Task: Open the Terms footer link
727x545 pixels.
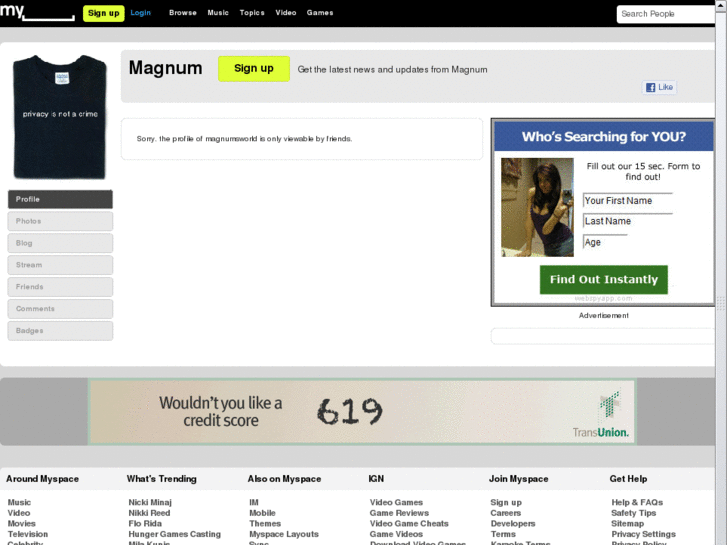Action: (x=503, y=534)
